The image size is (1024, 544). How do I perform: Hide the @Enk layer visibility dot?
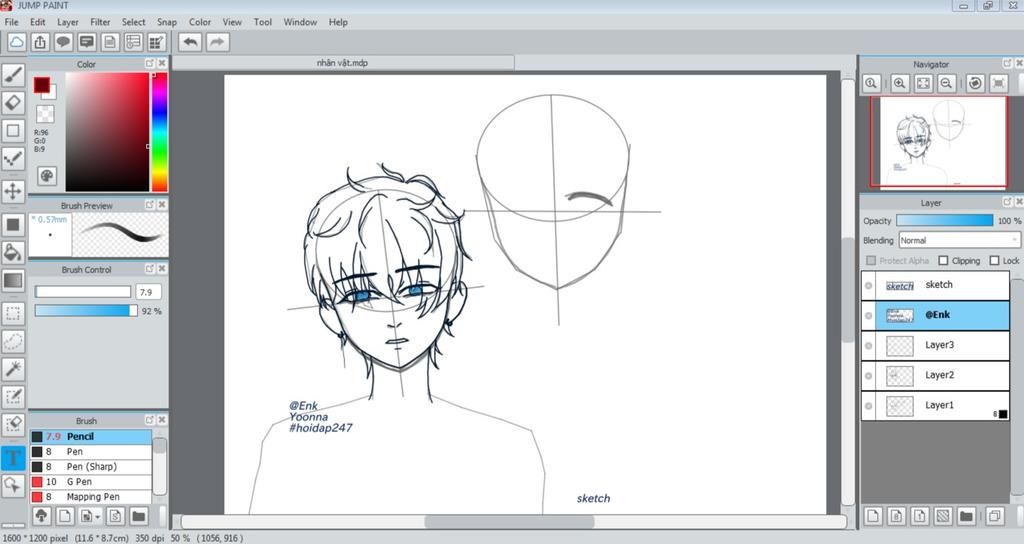pos(869,315)
